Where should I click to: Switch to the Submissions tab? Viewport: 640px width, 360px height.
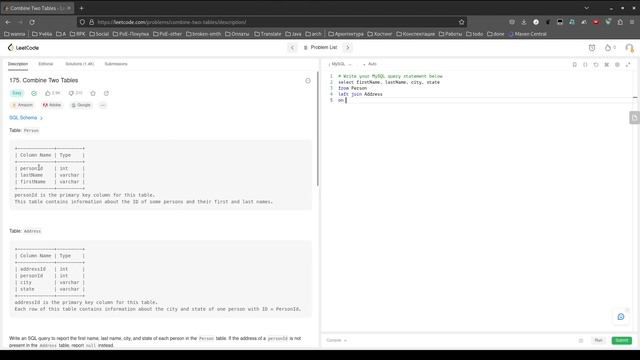116,64
